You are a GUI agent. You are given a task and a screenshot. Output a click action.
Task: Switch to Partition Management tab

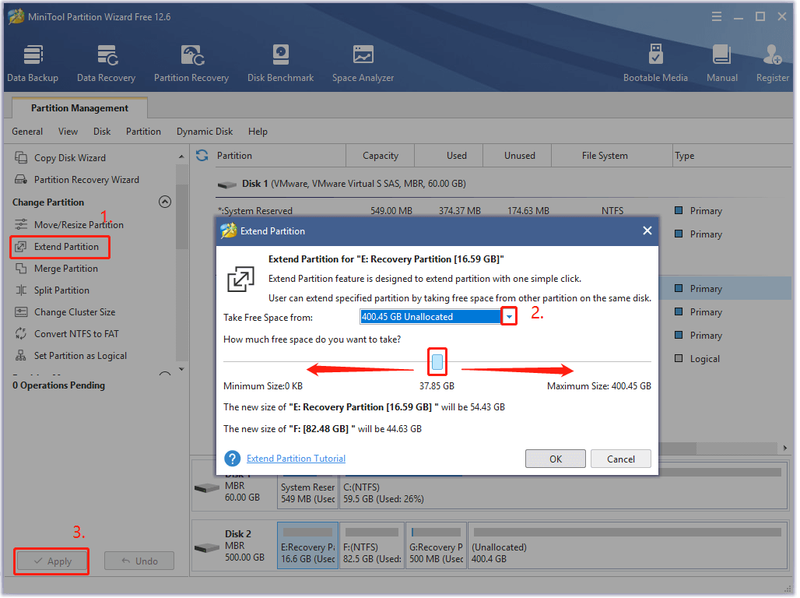[80, 108]
